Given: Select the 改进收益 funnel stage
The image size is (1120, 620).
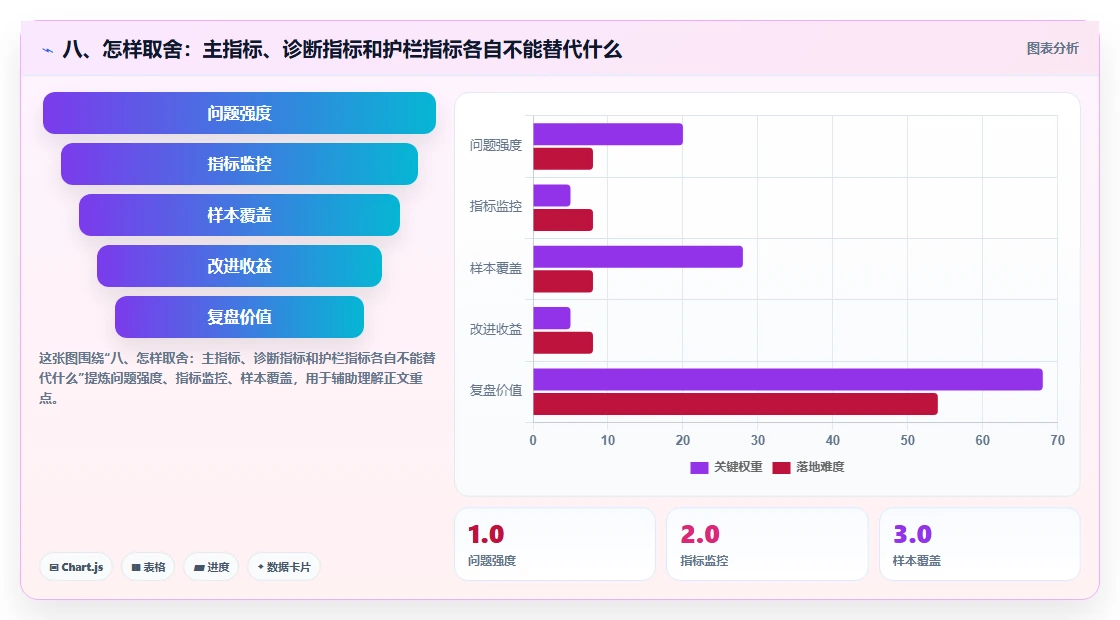Looking at the screenshot, I should [x=239, y=266].
